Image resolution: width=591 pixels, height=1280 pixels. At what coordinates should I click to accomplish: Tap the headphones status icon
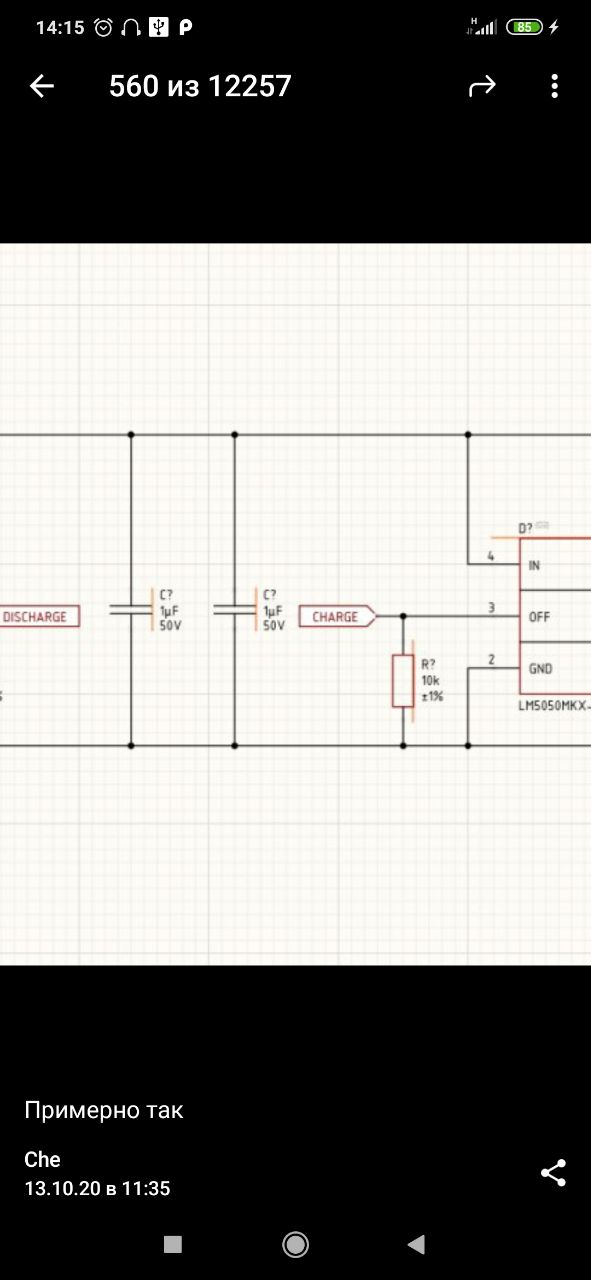(129, 28)
